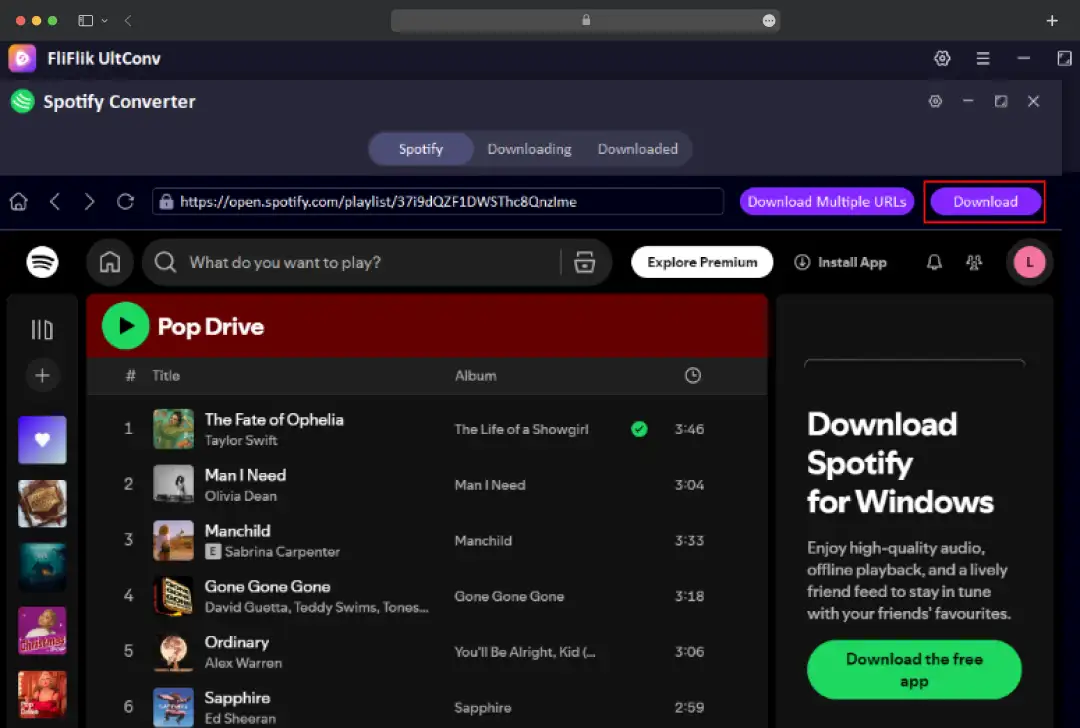
Task: Click the converter URL address field
Action: tap(438, 202)
